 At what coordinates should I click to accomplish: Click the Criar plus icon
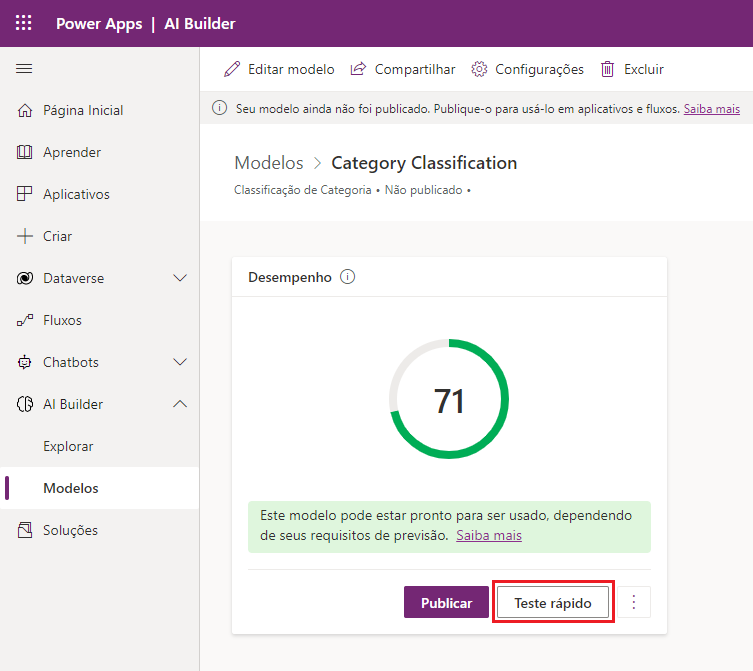point(24,236)
